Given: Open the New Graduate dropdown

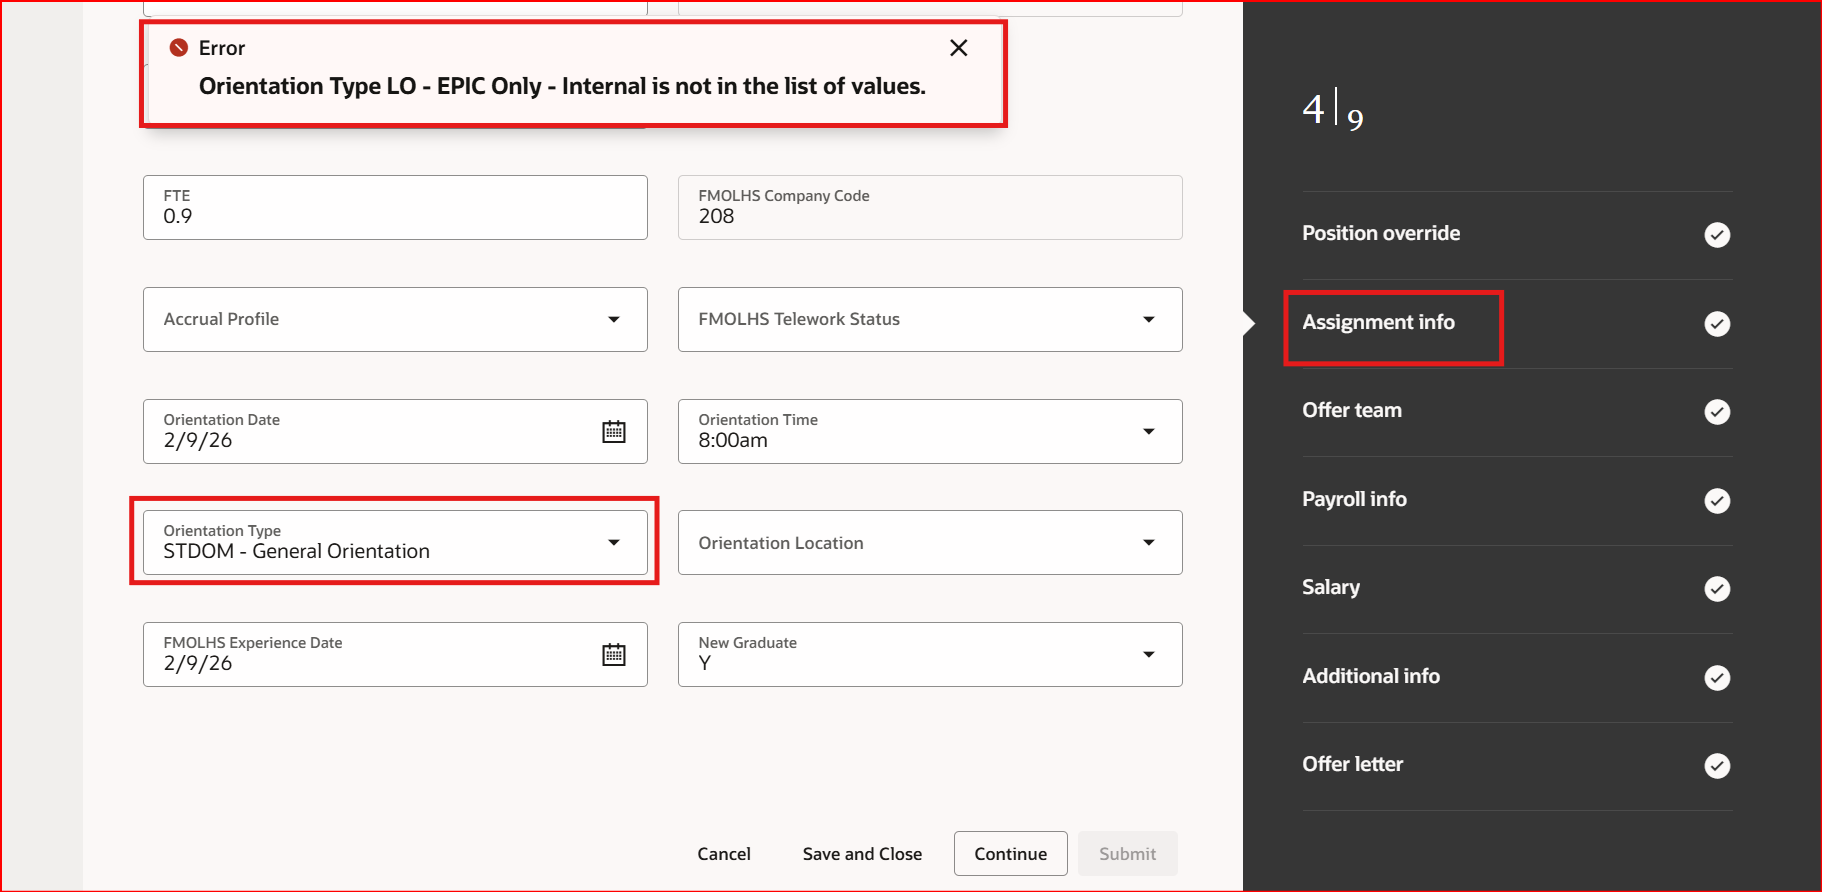Looking at the screenshot, I should click(x=1149, y=654).
